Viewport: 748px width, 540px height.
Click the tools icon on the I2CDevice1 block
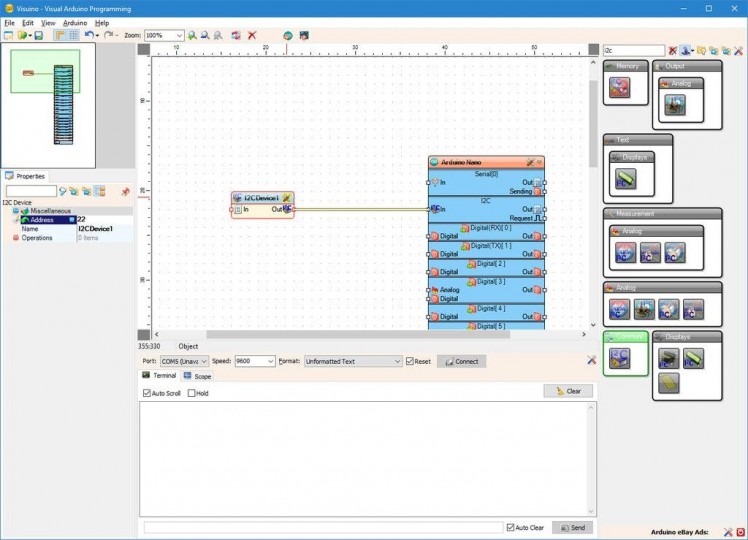tap(286, 198)
